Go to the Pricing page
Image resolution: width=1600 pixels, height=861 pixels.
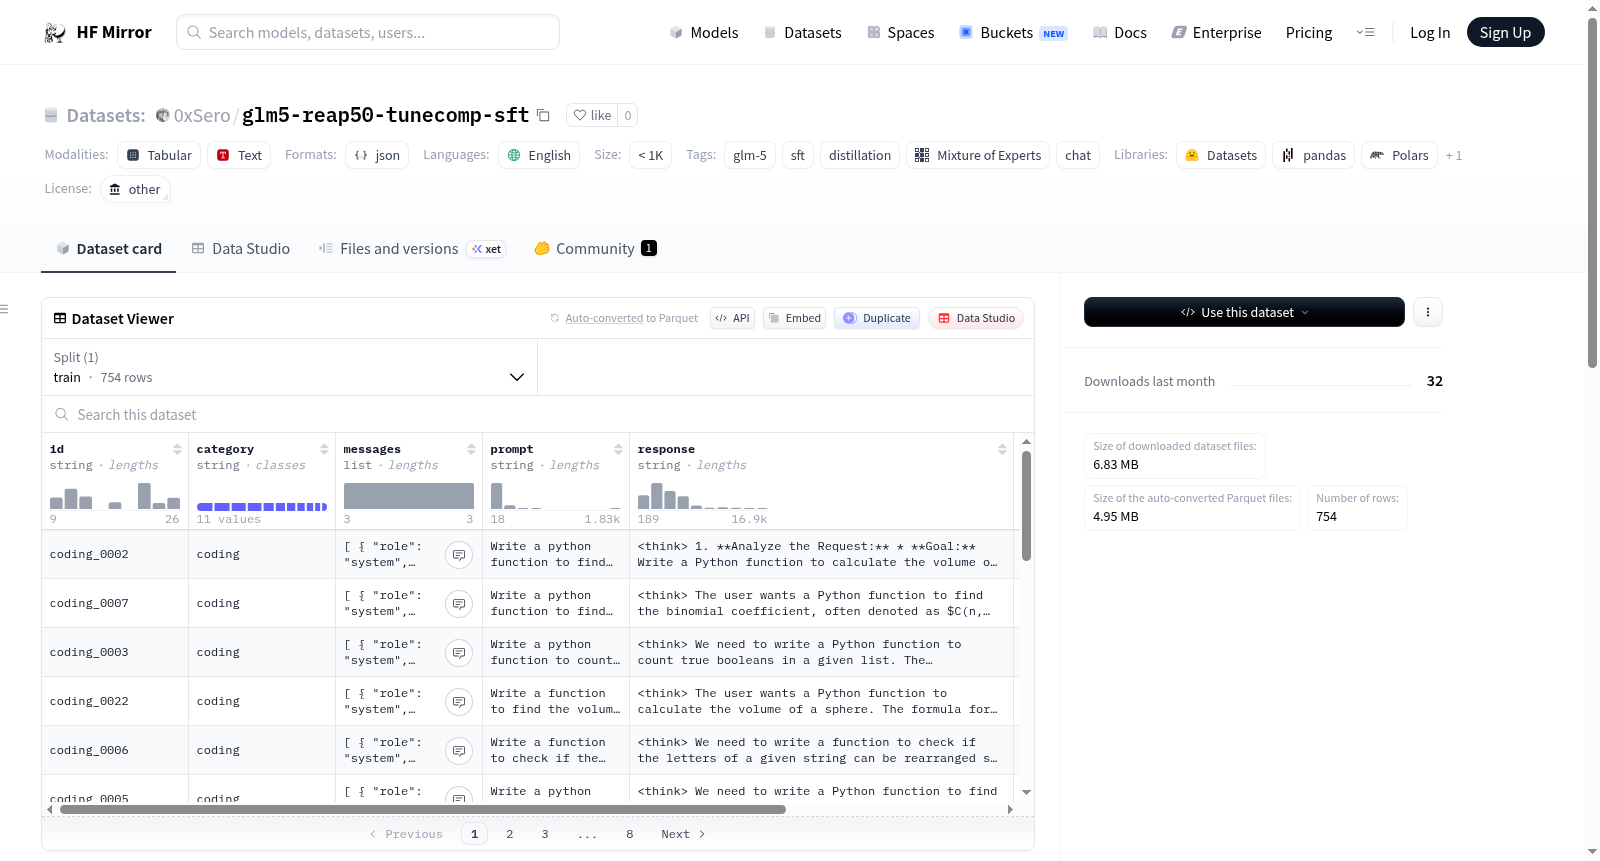pyautogui.click(x=1309, y=33)
